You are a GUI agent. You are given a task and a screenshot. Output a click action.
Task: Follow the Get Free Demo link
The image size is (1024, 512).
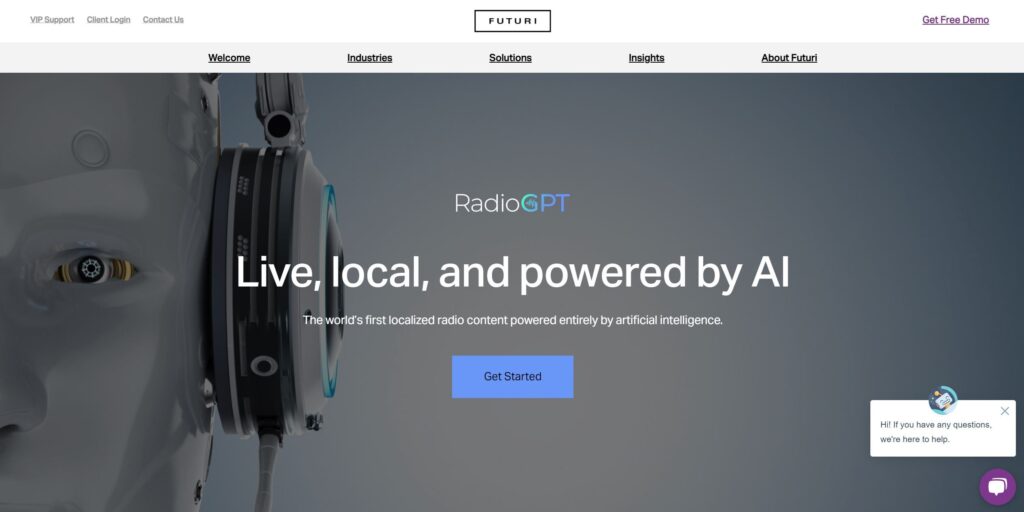(955, 20)
